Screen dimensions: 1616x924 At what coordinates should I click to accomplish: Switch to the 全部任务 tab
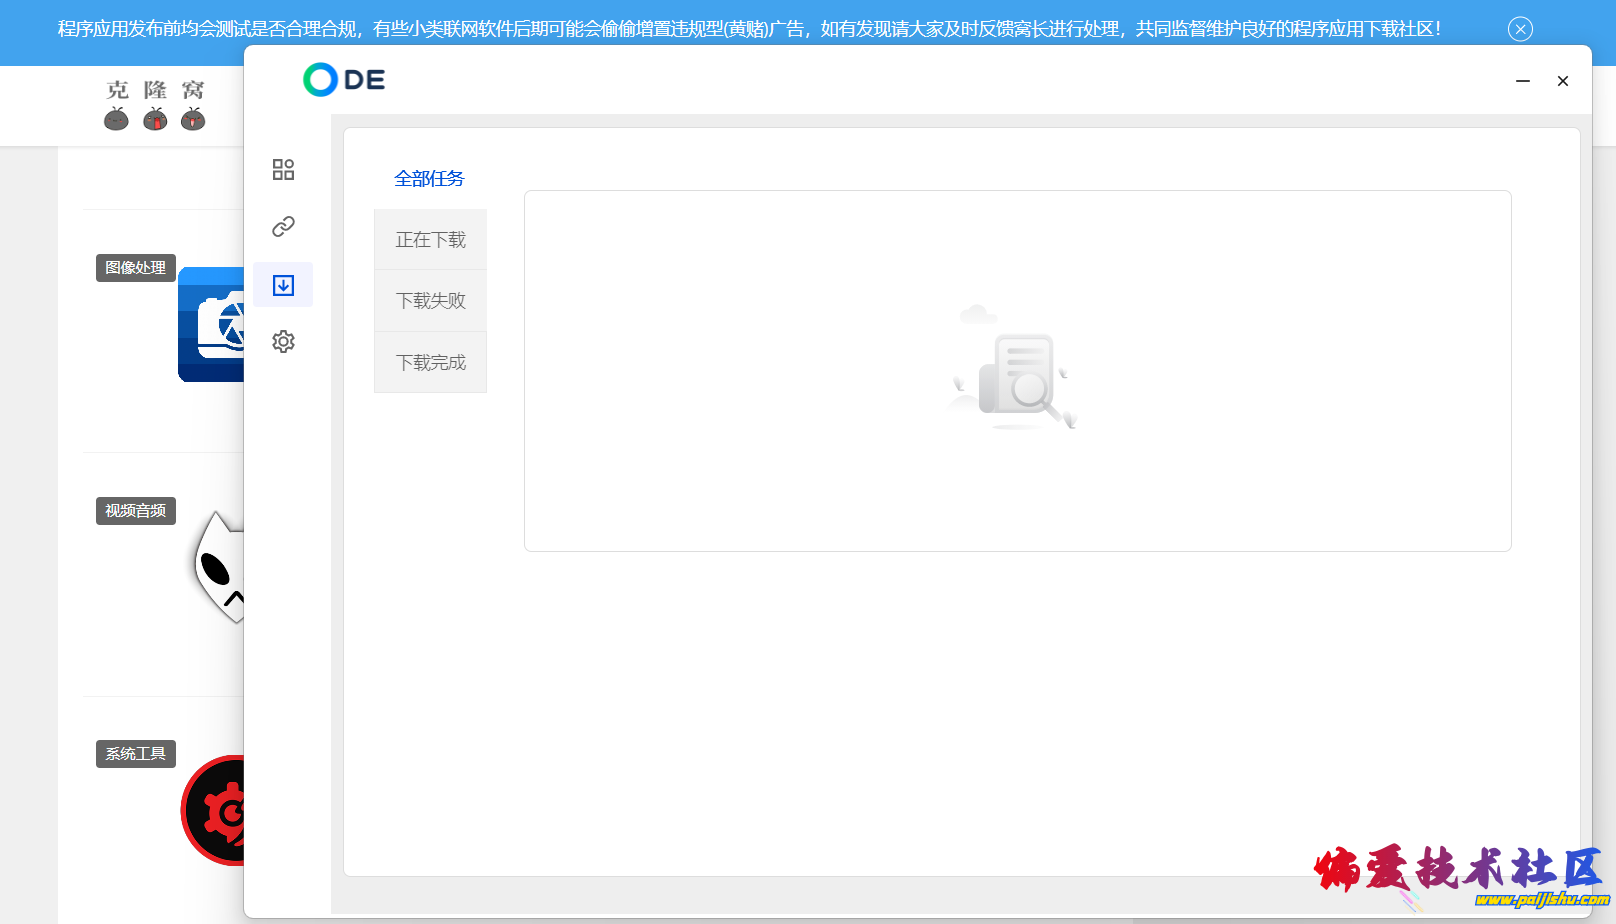tap(429, 179)
